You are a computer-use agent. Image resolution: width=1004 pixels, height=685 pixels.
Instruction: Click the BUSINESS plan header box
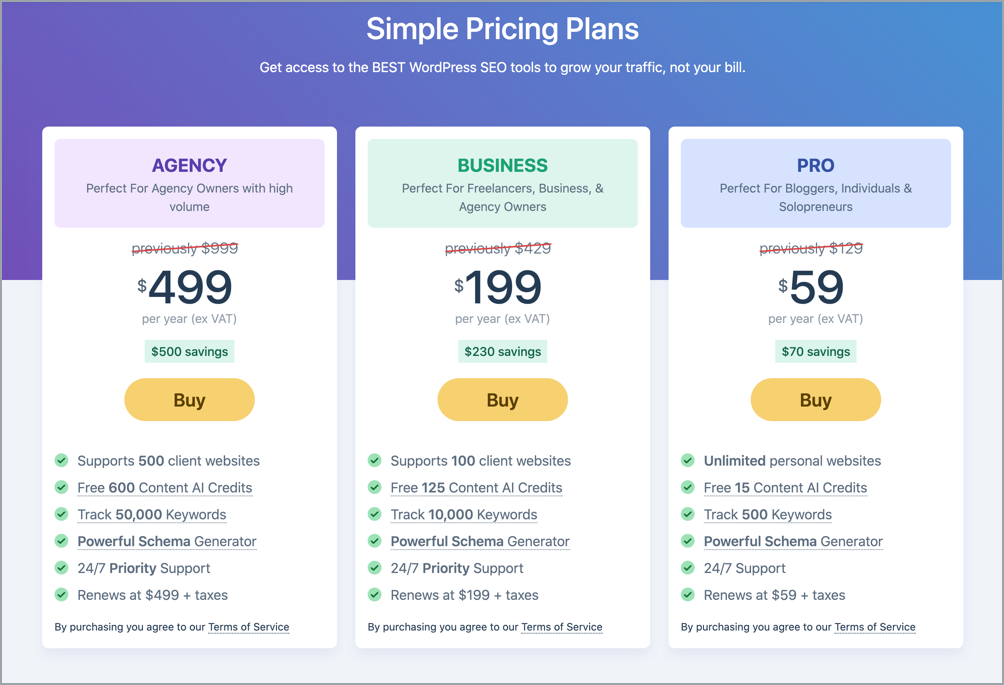pos(503,183)
